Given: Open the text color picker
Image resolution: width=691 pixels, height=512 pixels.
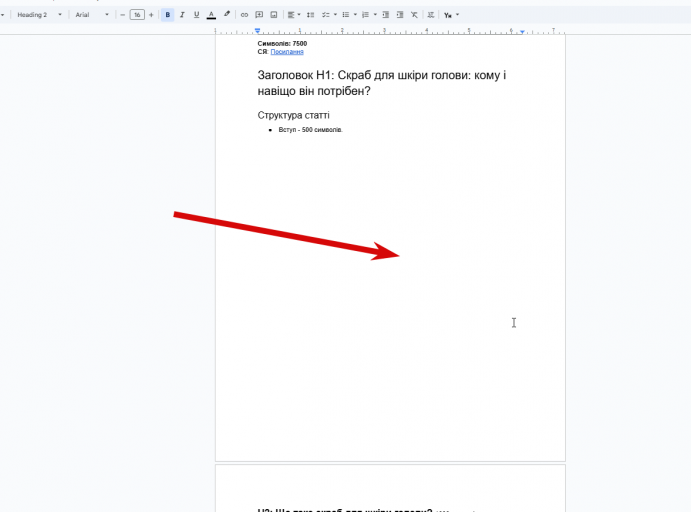Looking at the screenshot, I should pyautogui.click(x=212, y=15).
